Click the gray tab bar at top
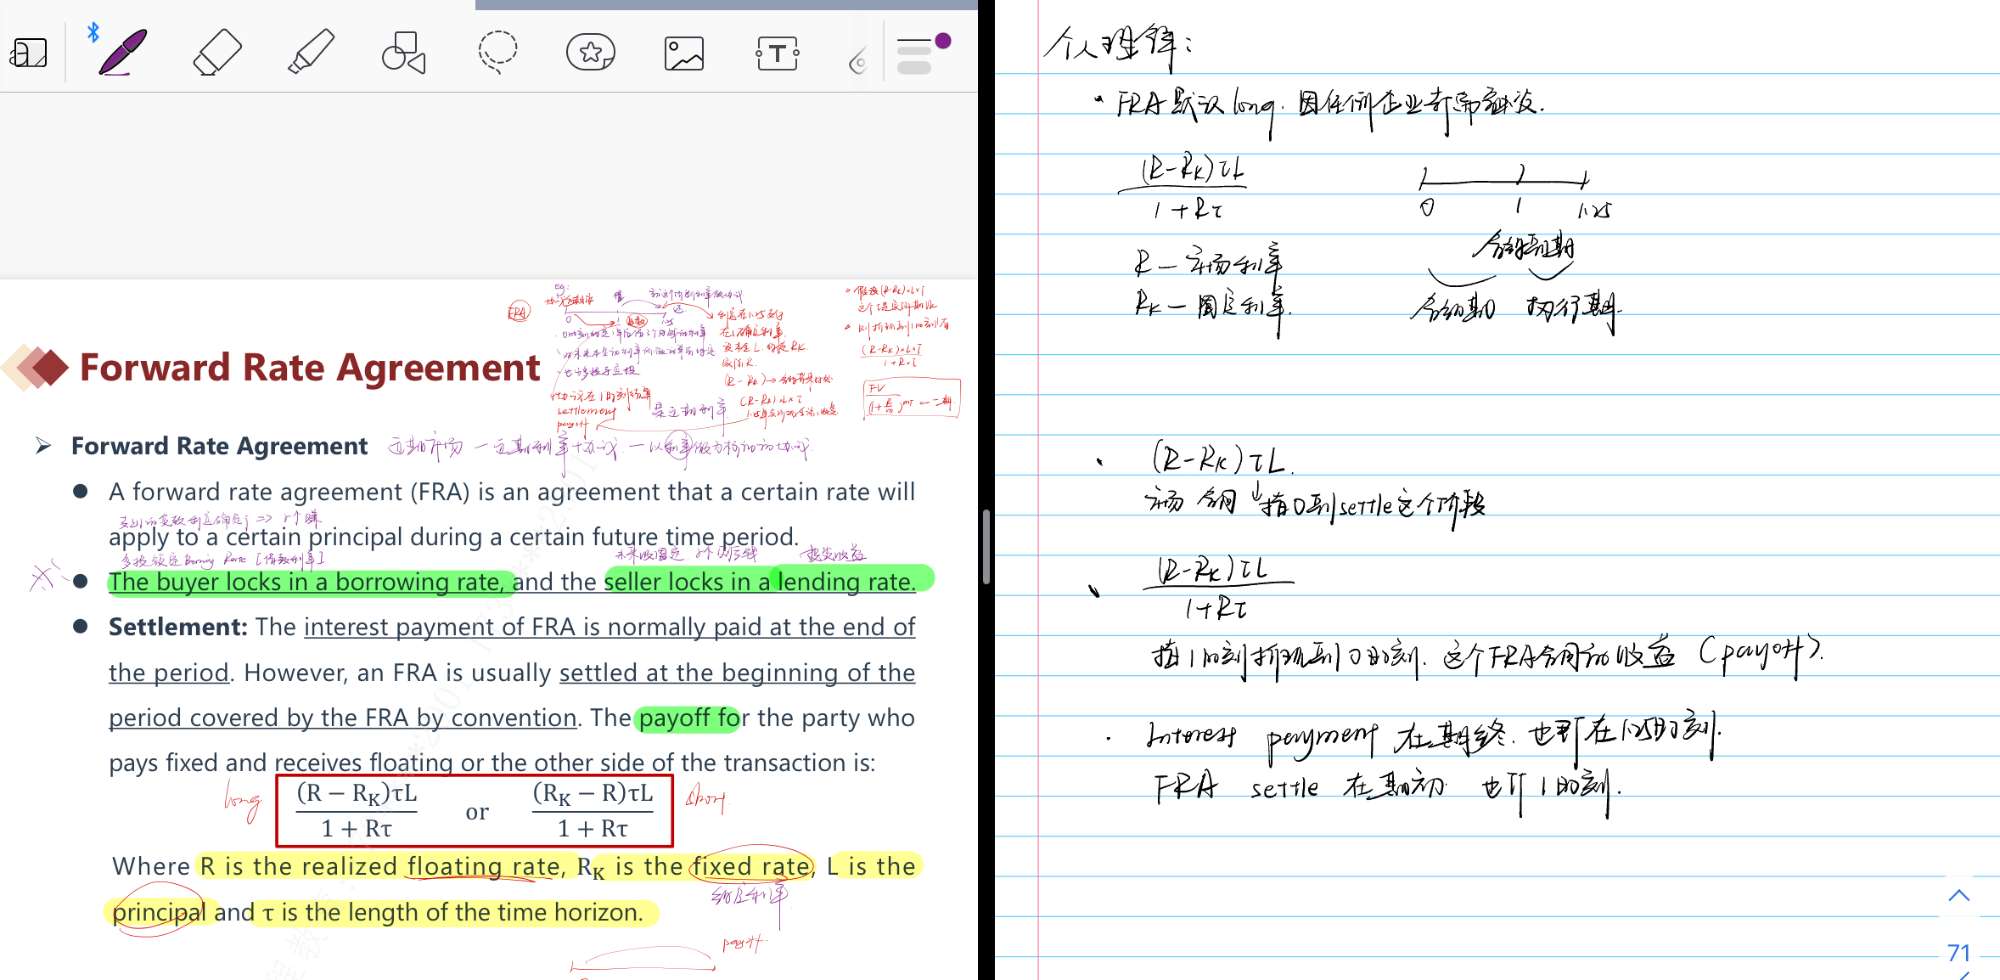Viewport: 2000px width, 980px height. point(726,5)
